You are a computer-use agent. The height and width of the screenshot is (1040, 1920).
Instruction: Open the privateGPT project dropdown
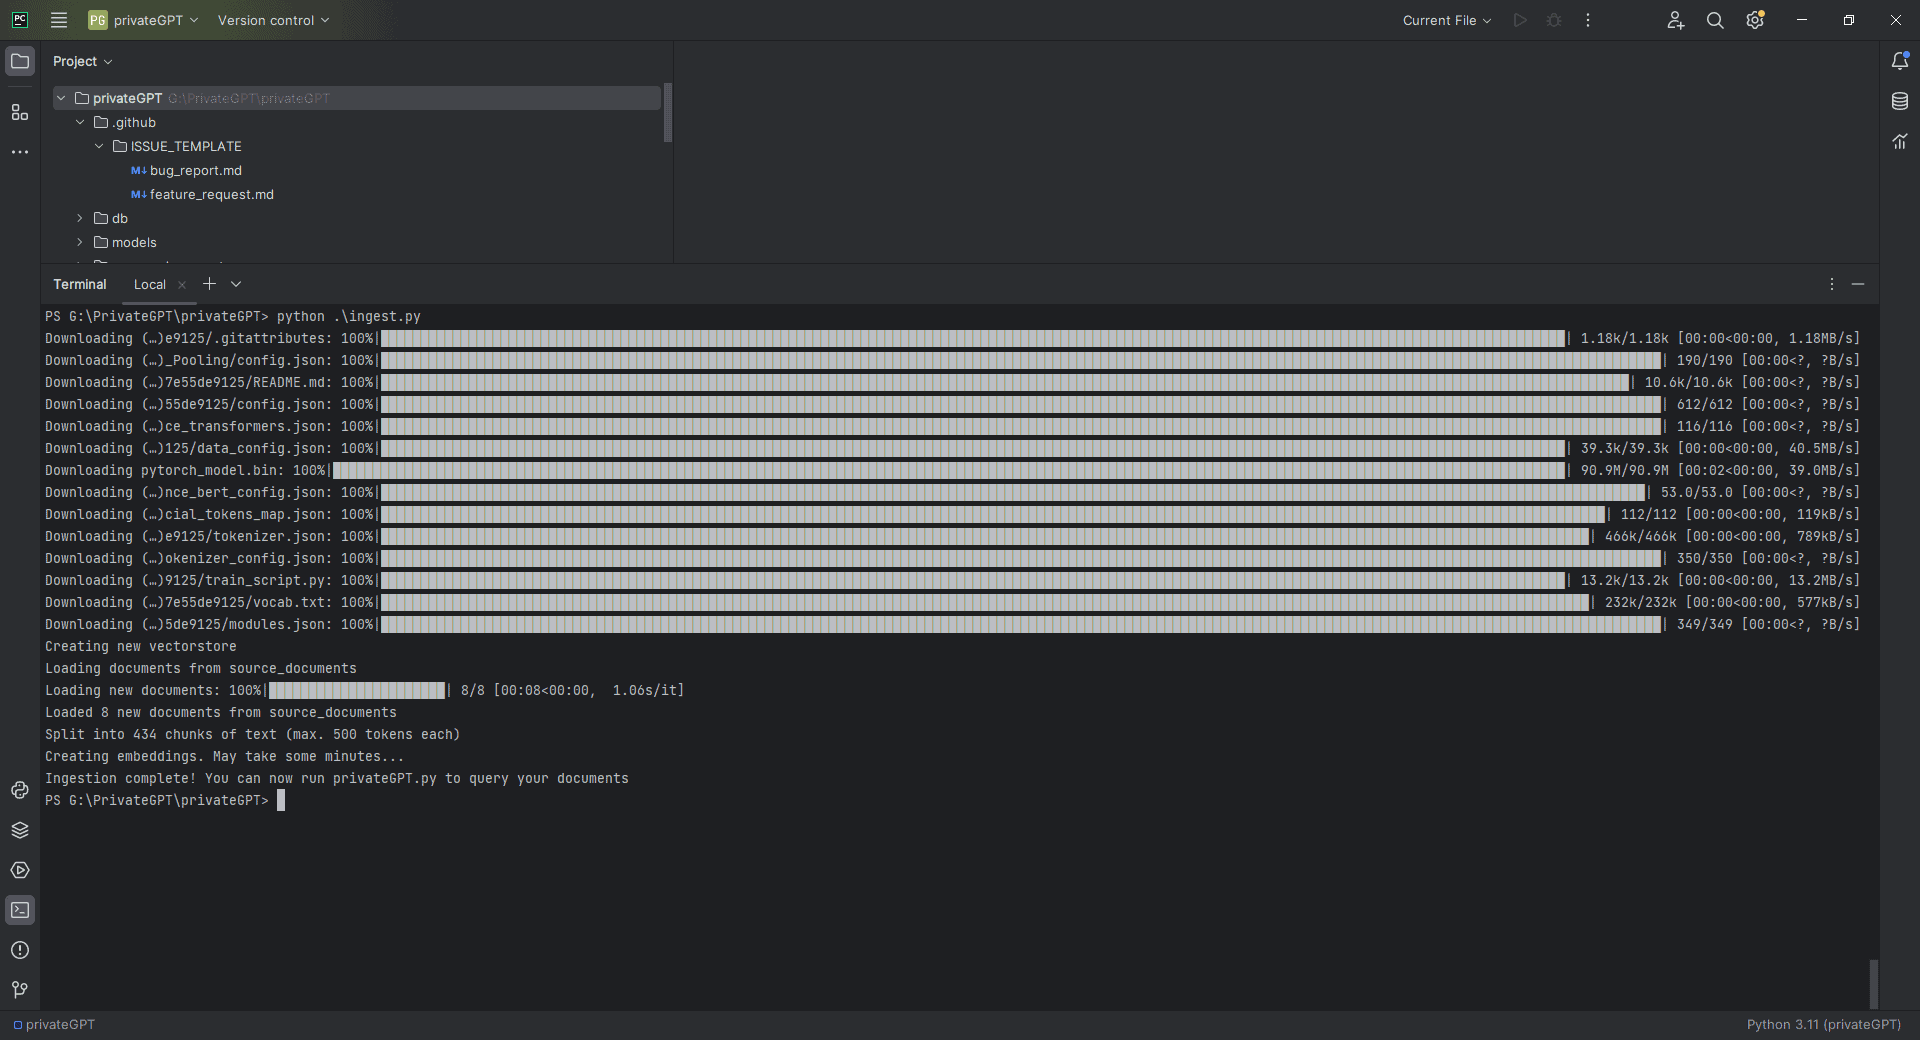tap(143, 20)
